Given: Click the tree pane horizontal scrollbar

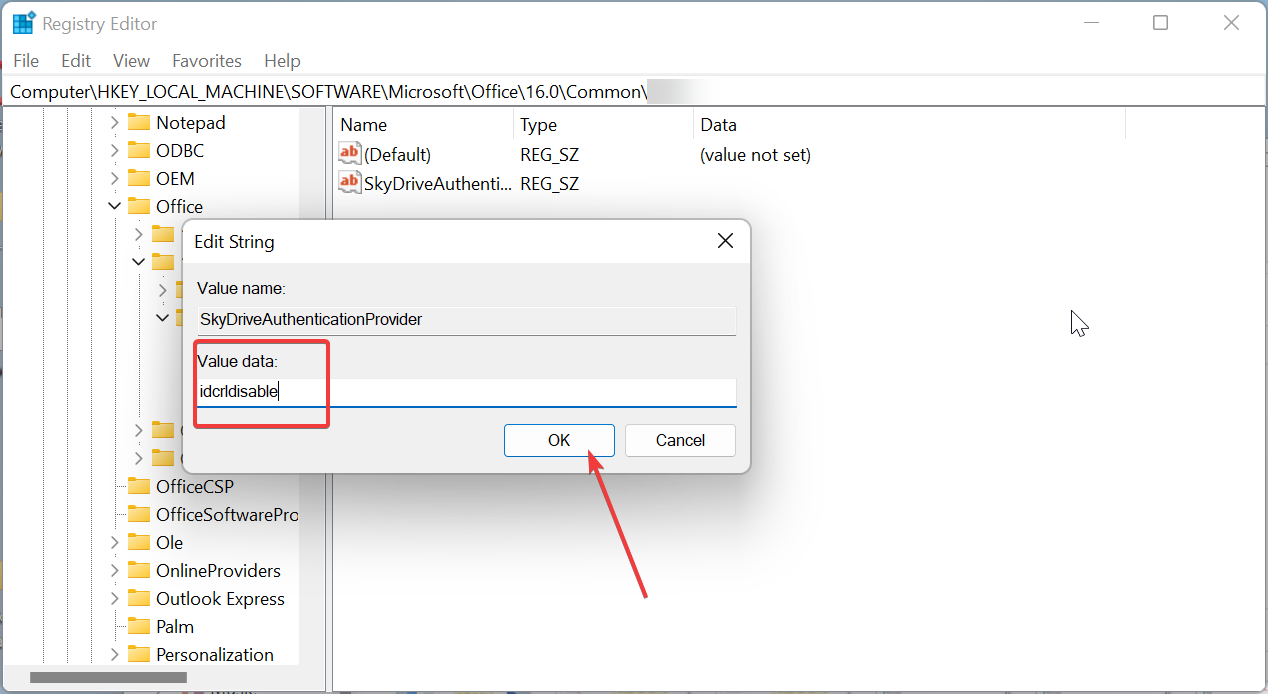Looking at the screenshot, I should pyautogui.click(x=108, y=677).
